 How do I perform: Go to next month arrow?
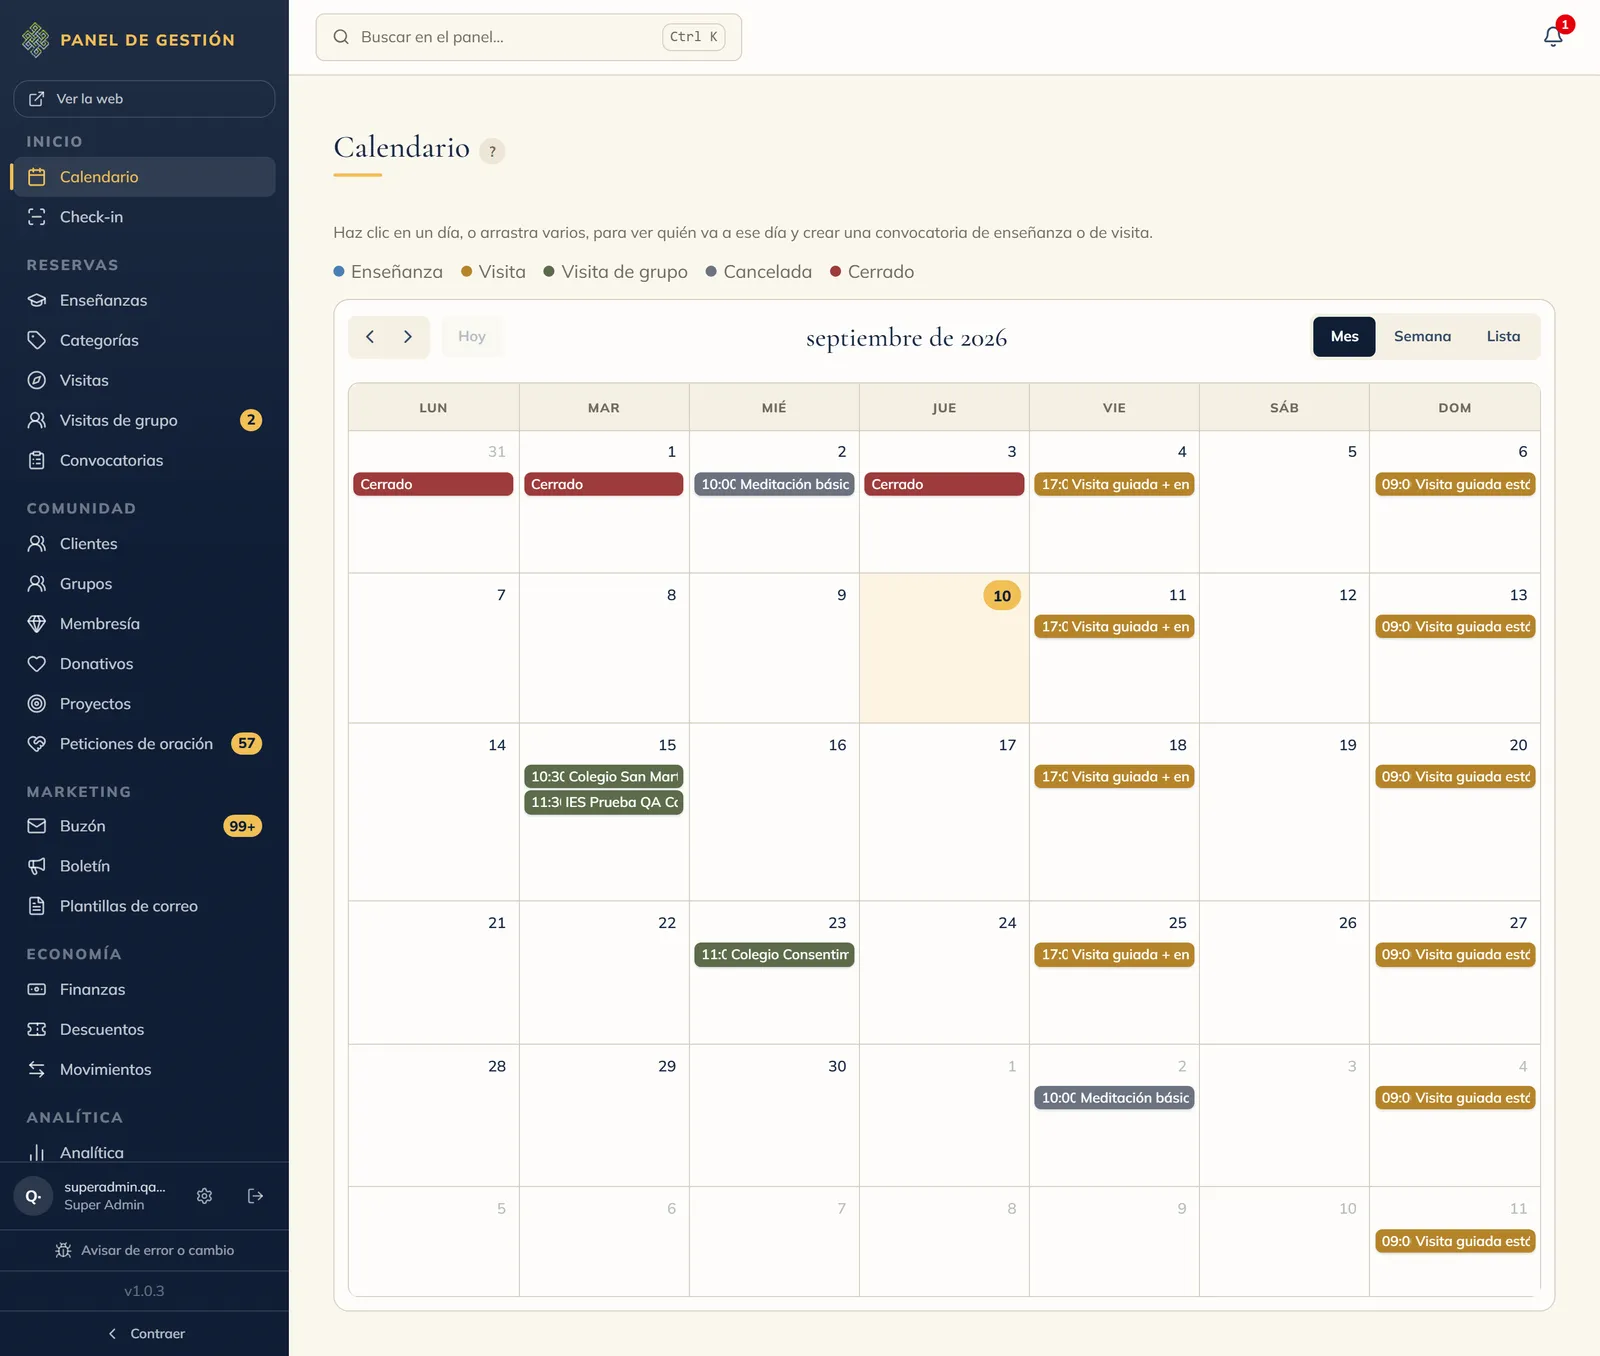[x=408, y=337]
